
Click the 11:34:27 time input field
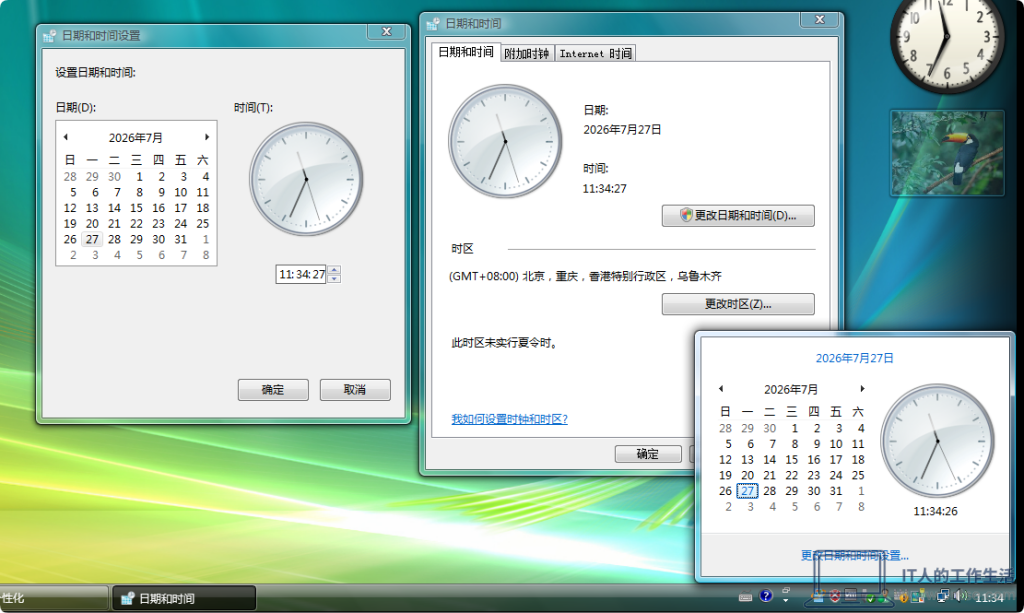tap(301, 274)
